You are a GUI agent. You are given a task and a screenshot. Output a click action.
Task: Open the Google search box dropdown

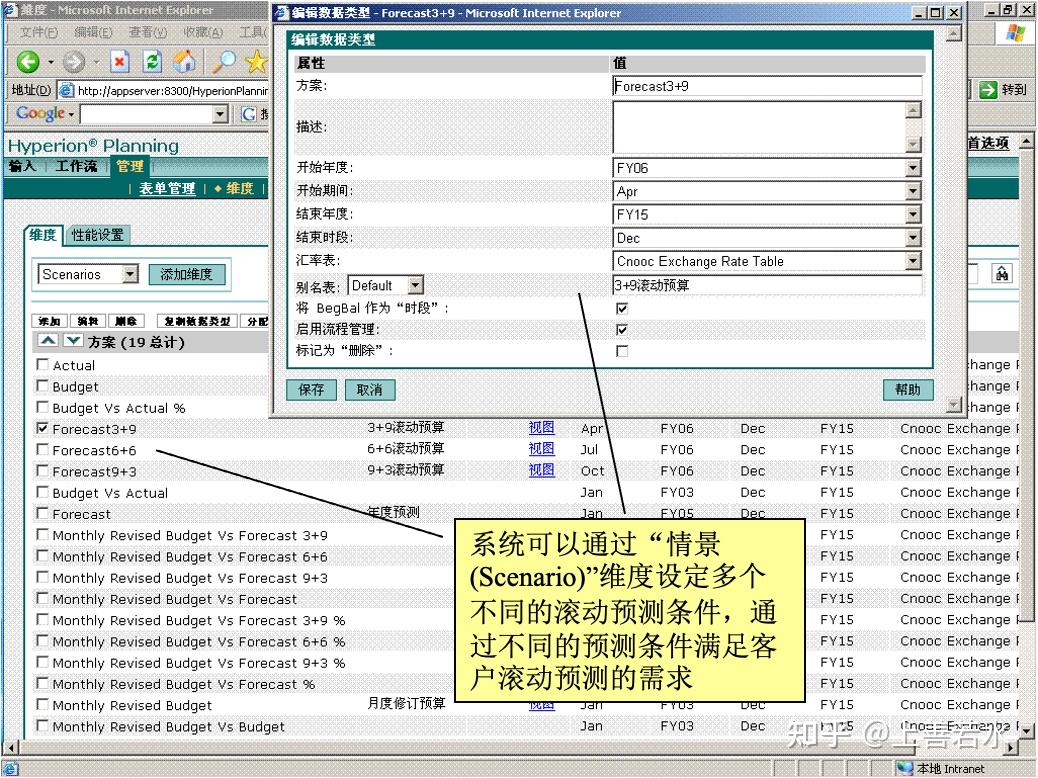click(x=220, y=114)
